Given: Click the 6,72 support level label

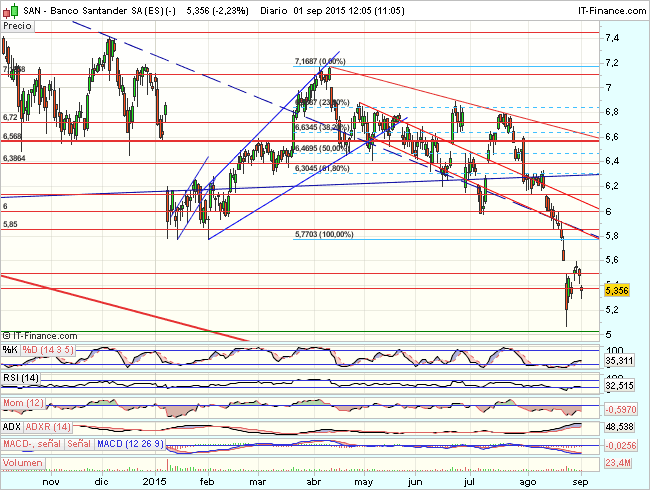Looking at the screenshot, I should 10,117.
